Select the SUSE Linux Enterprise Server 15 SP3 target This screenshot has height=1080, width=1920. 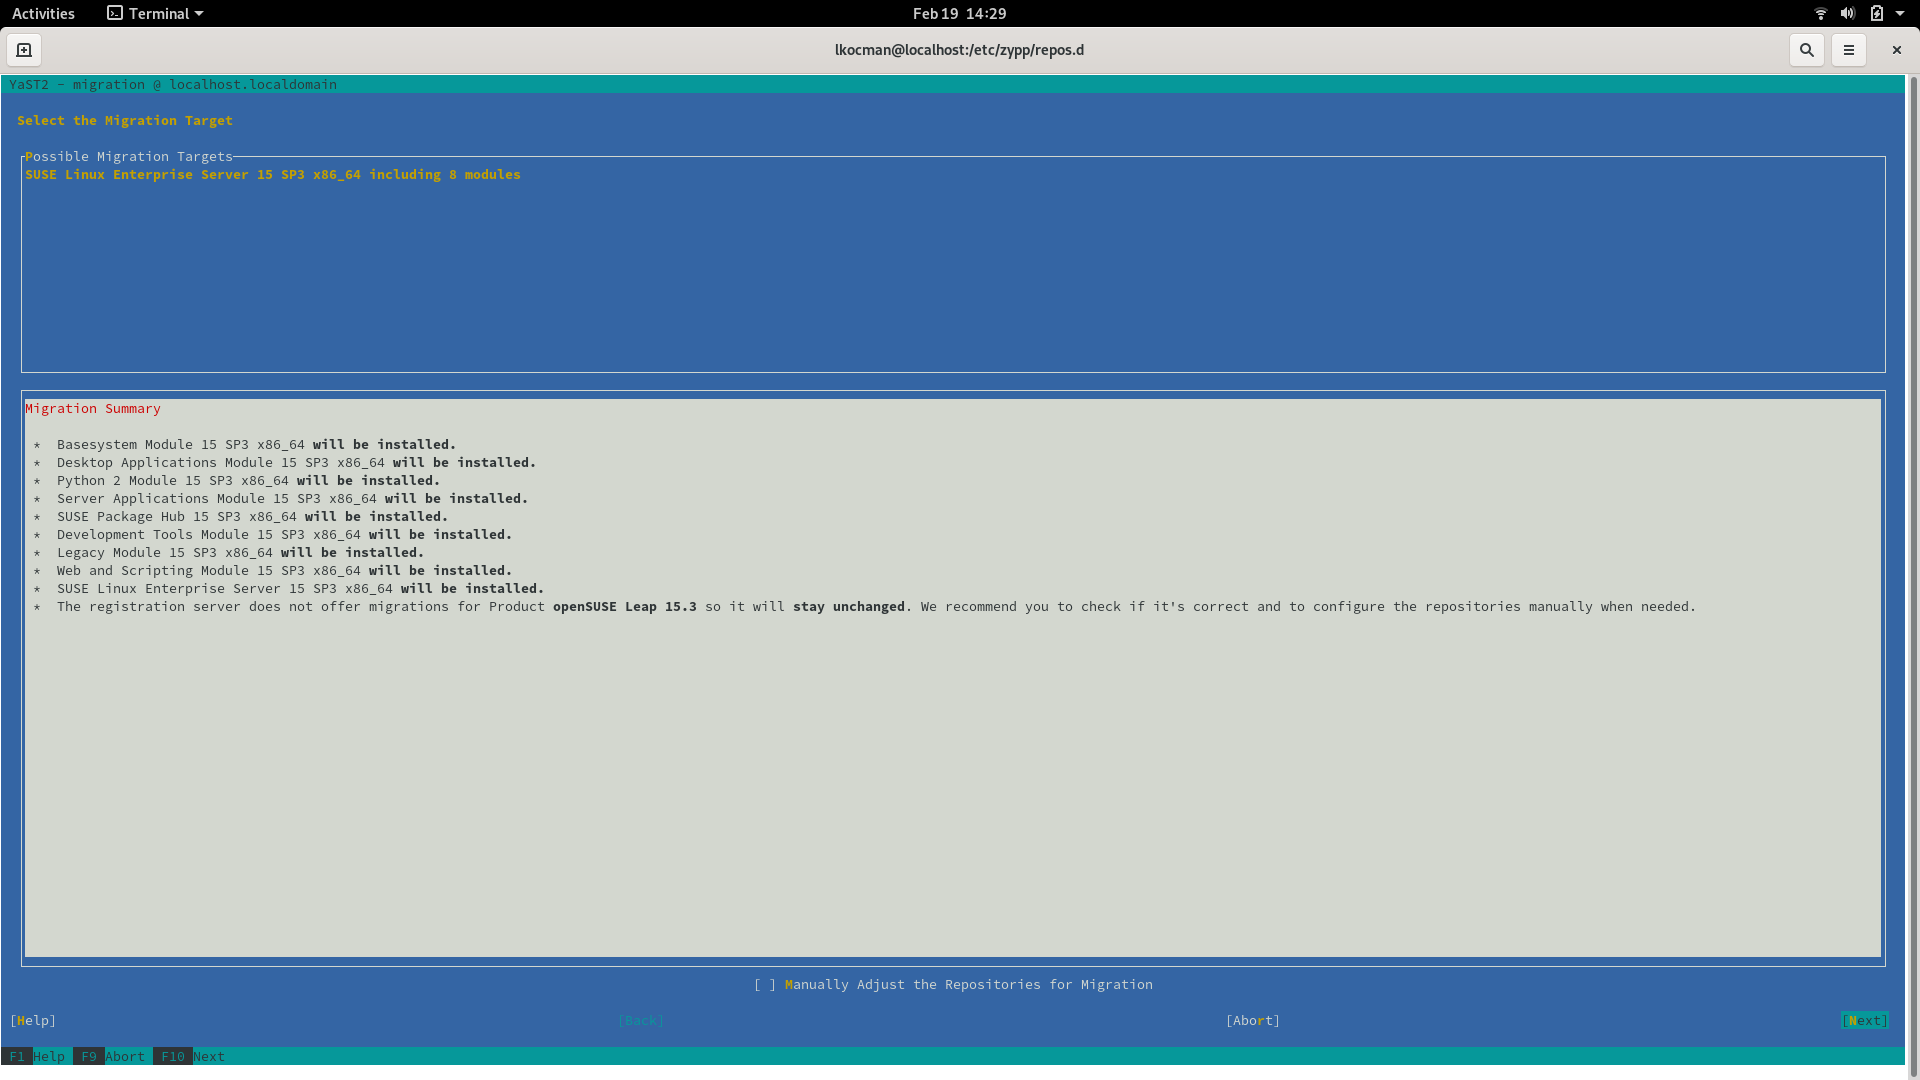click(x=272, y=175)
